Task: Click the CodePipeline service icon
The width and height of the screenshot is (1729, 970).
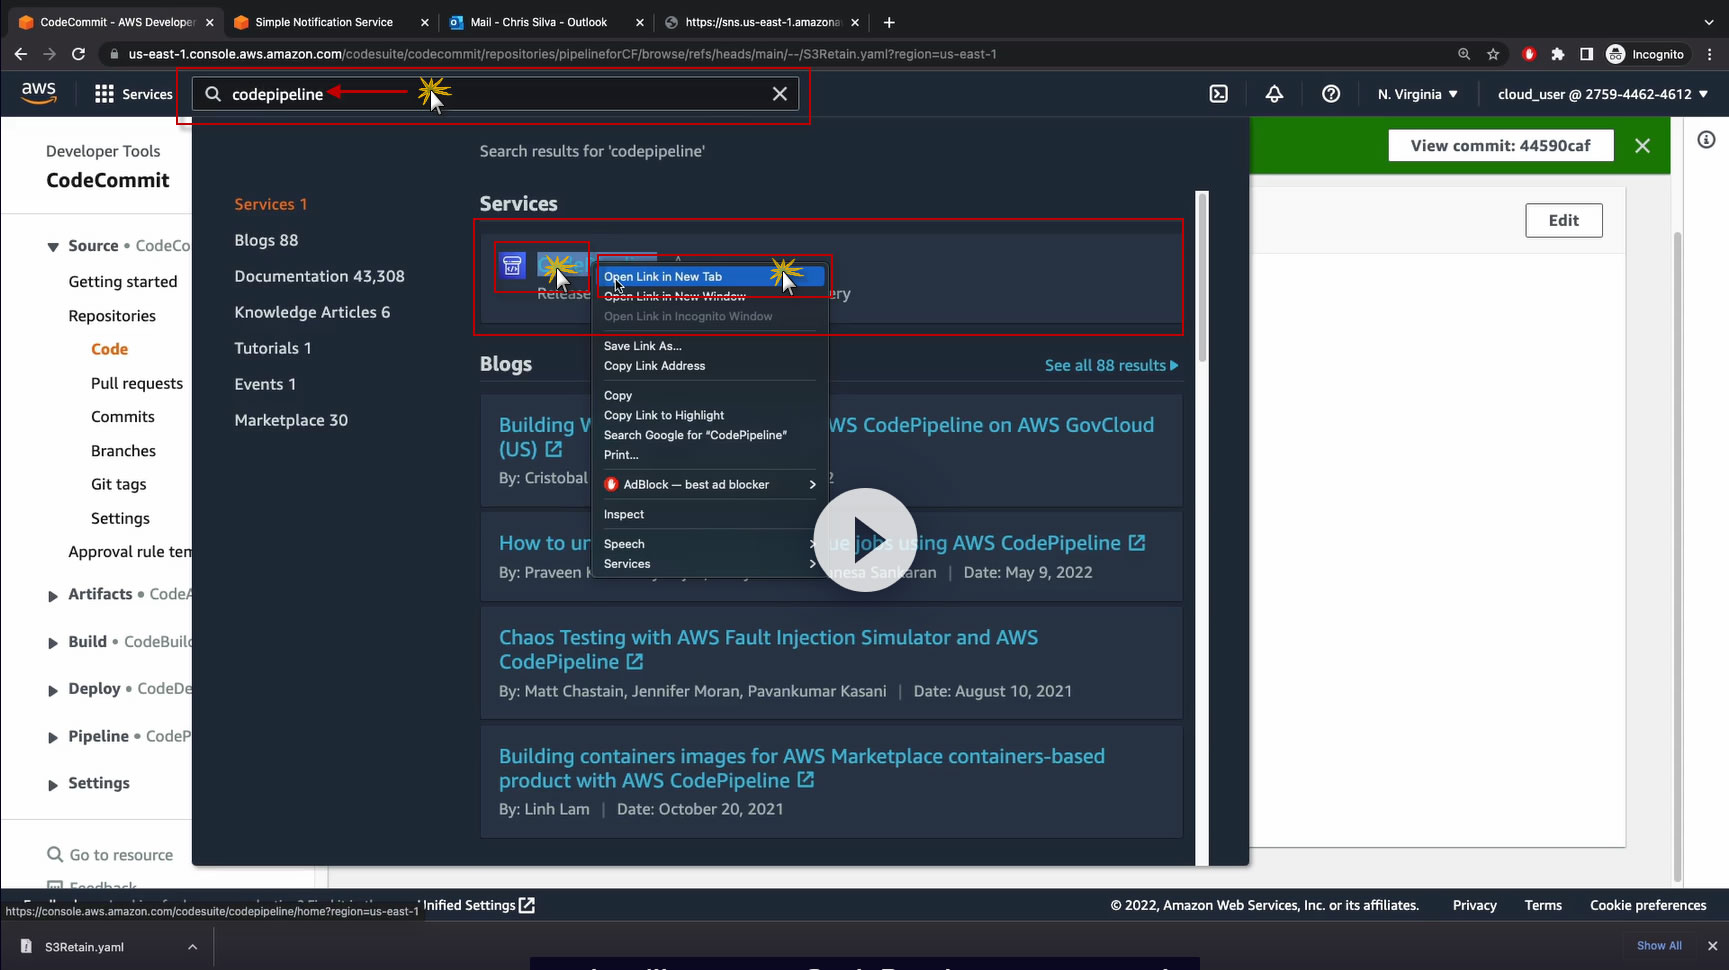Action: (512, 265)
